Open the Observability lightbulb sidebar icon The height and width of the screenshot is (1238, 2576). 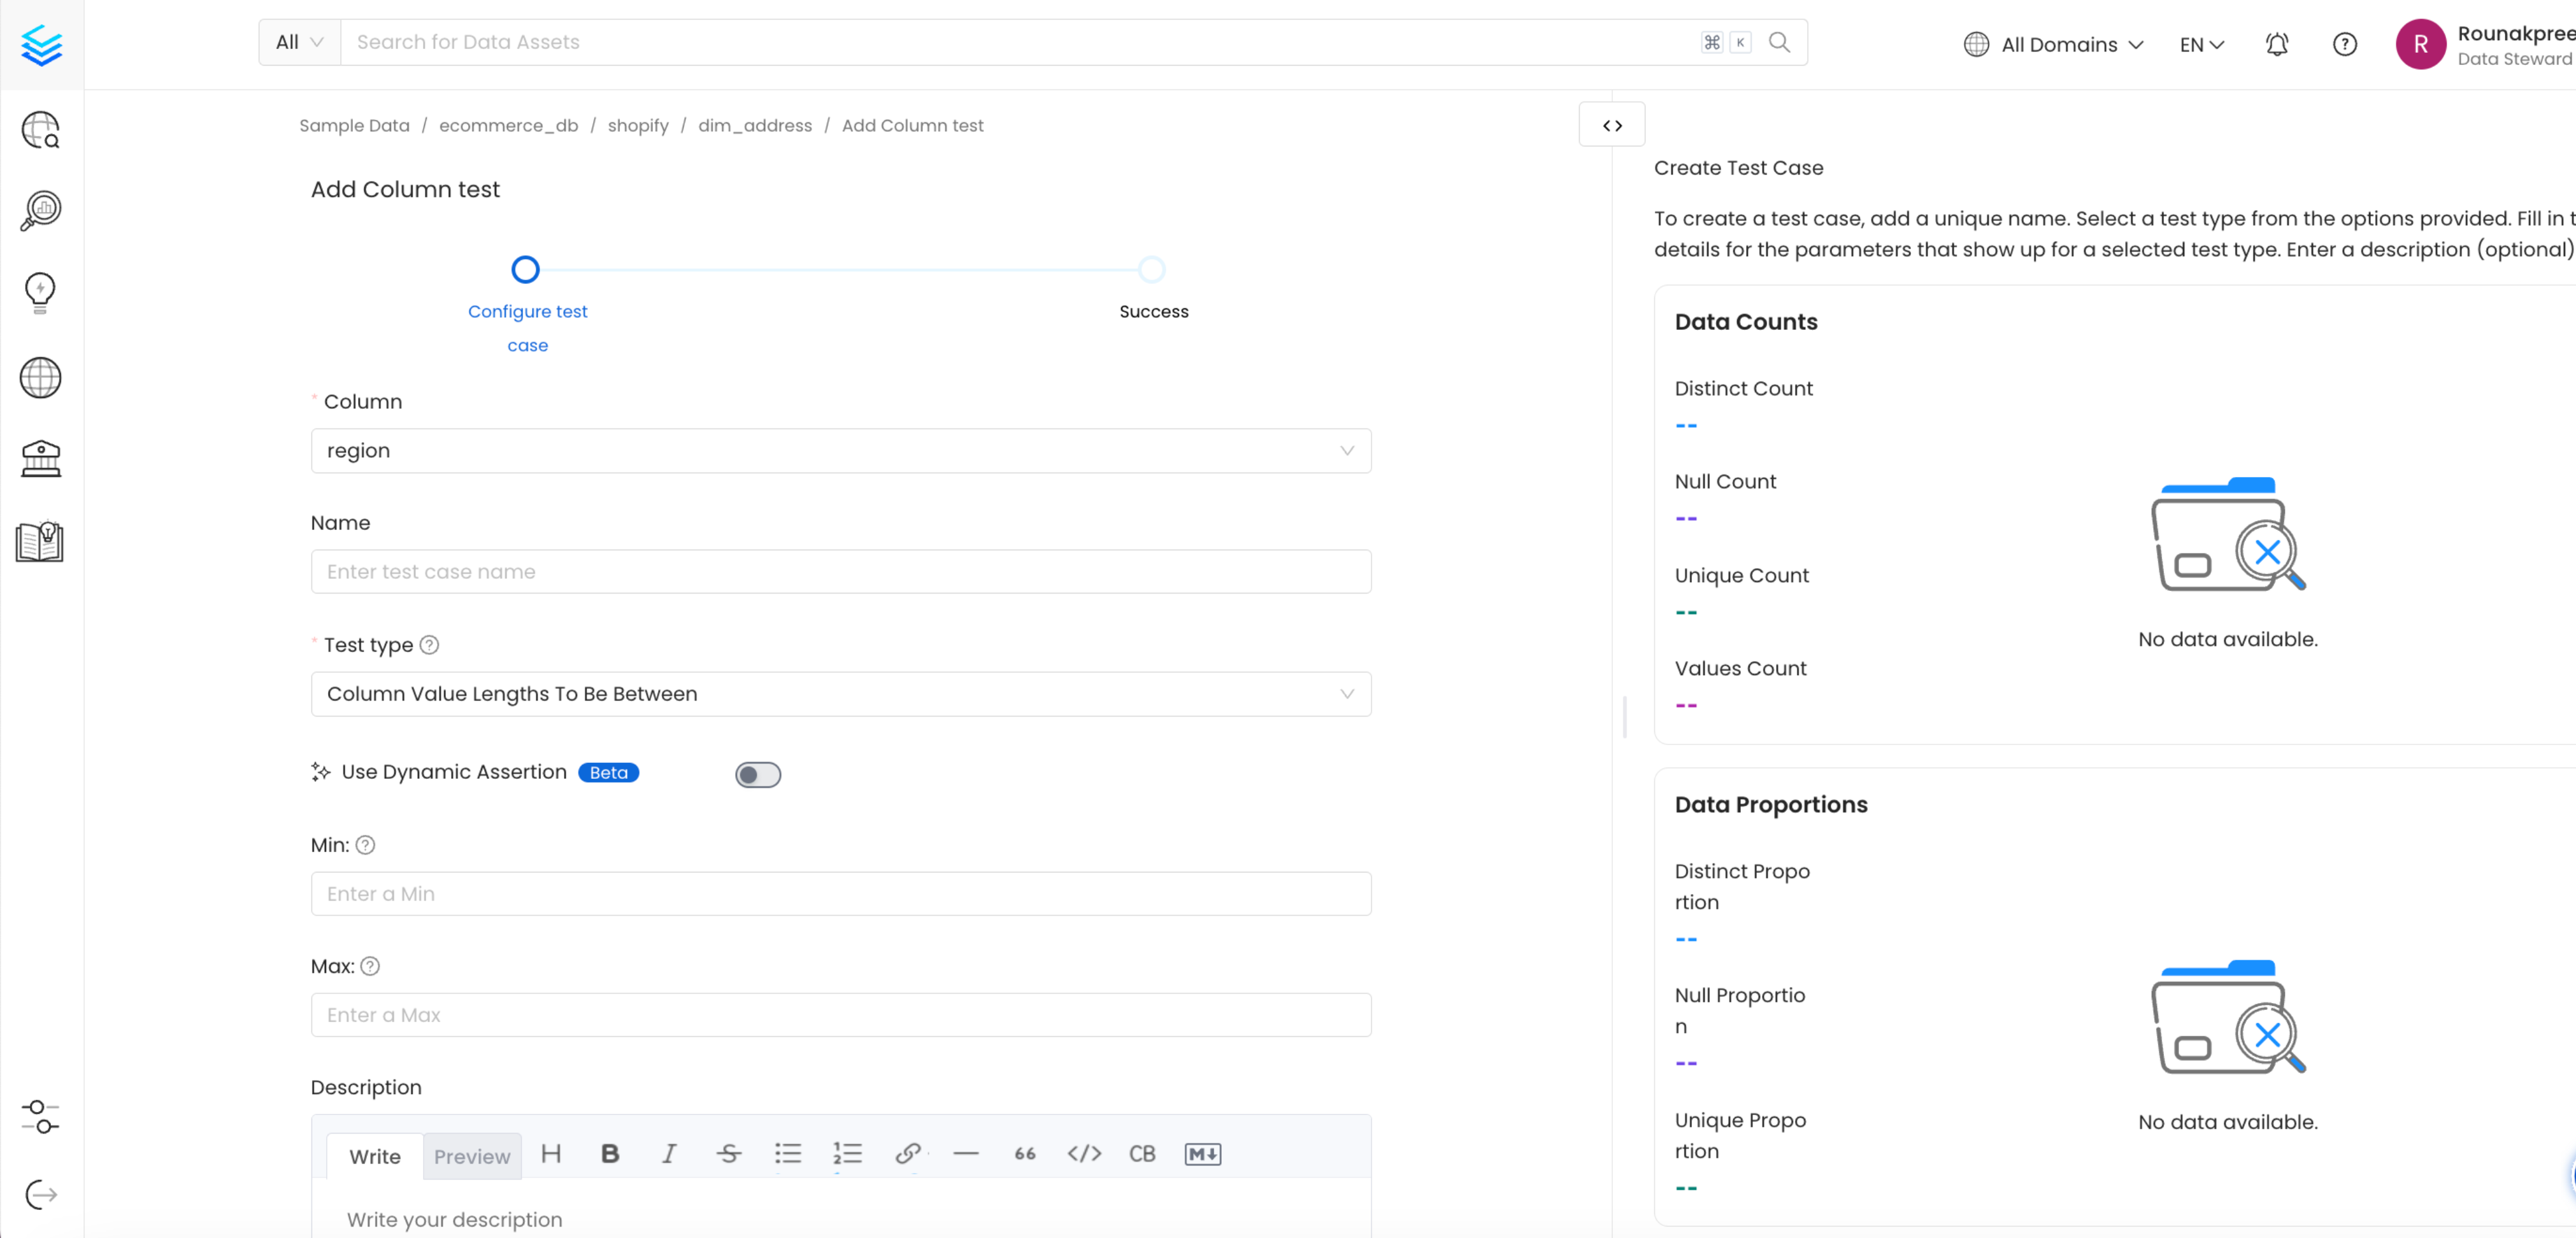click(40, 292)
